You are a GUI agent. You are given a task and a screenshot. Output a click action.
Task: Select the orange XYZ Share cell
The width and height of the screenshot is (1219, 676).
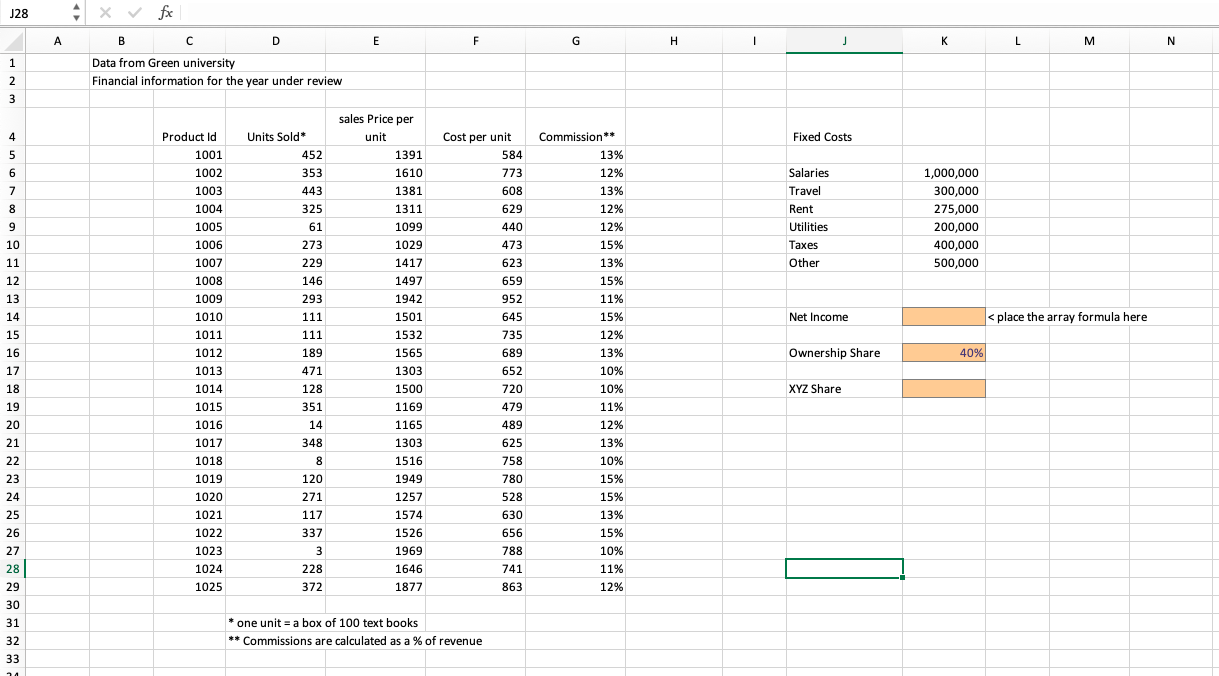pyautogui.click(x=943, y=388)
